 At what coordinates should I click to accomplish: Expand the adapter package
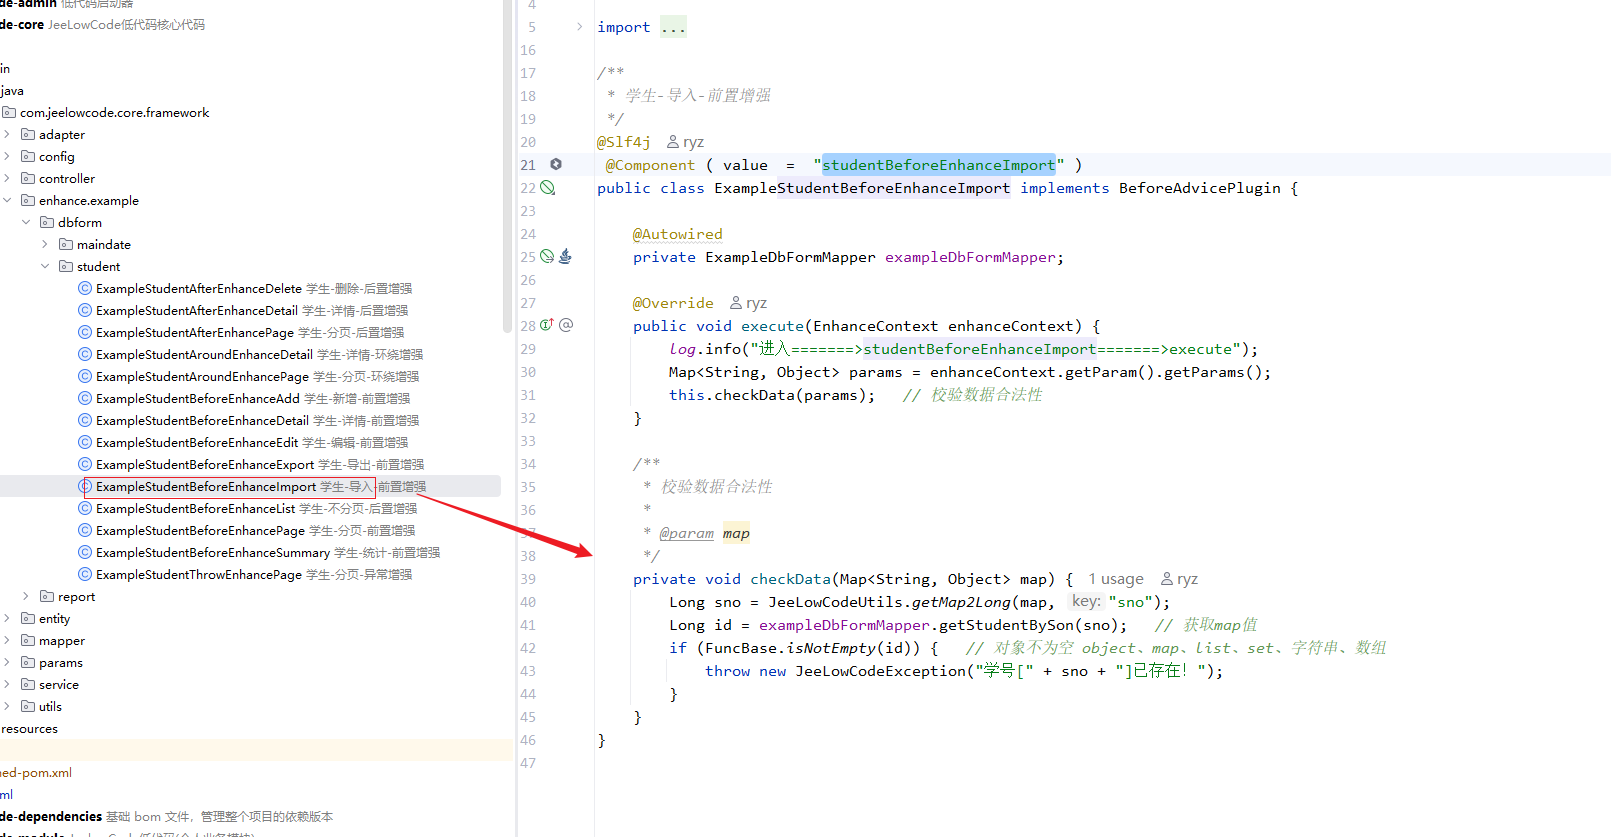coord(7,134)
